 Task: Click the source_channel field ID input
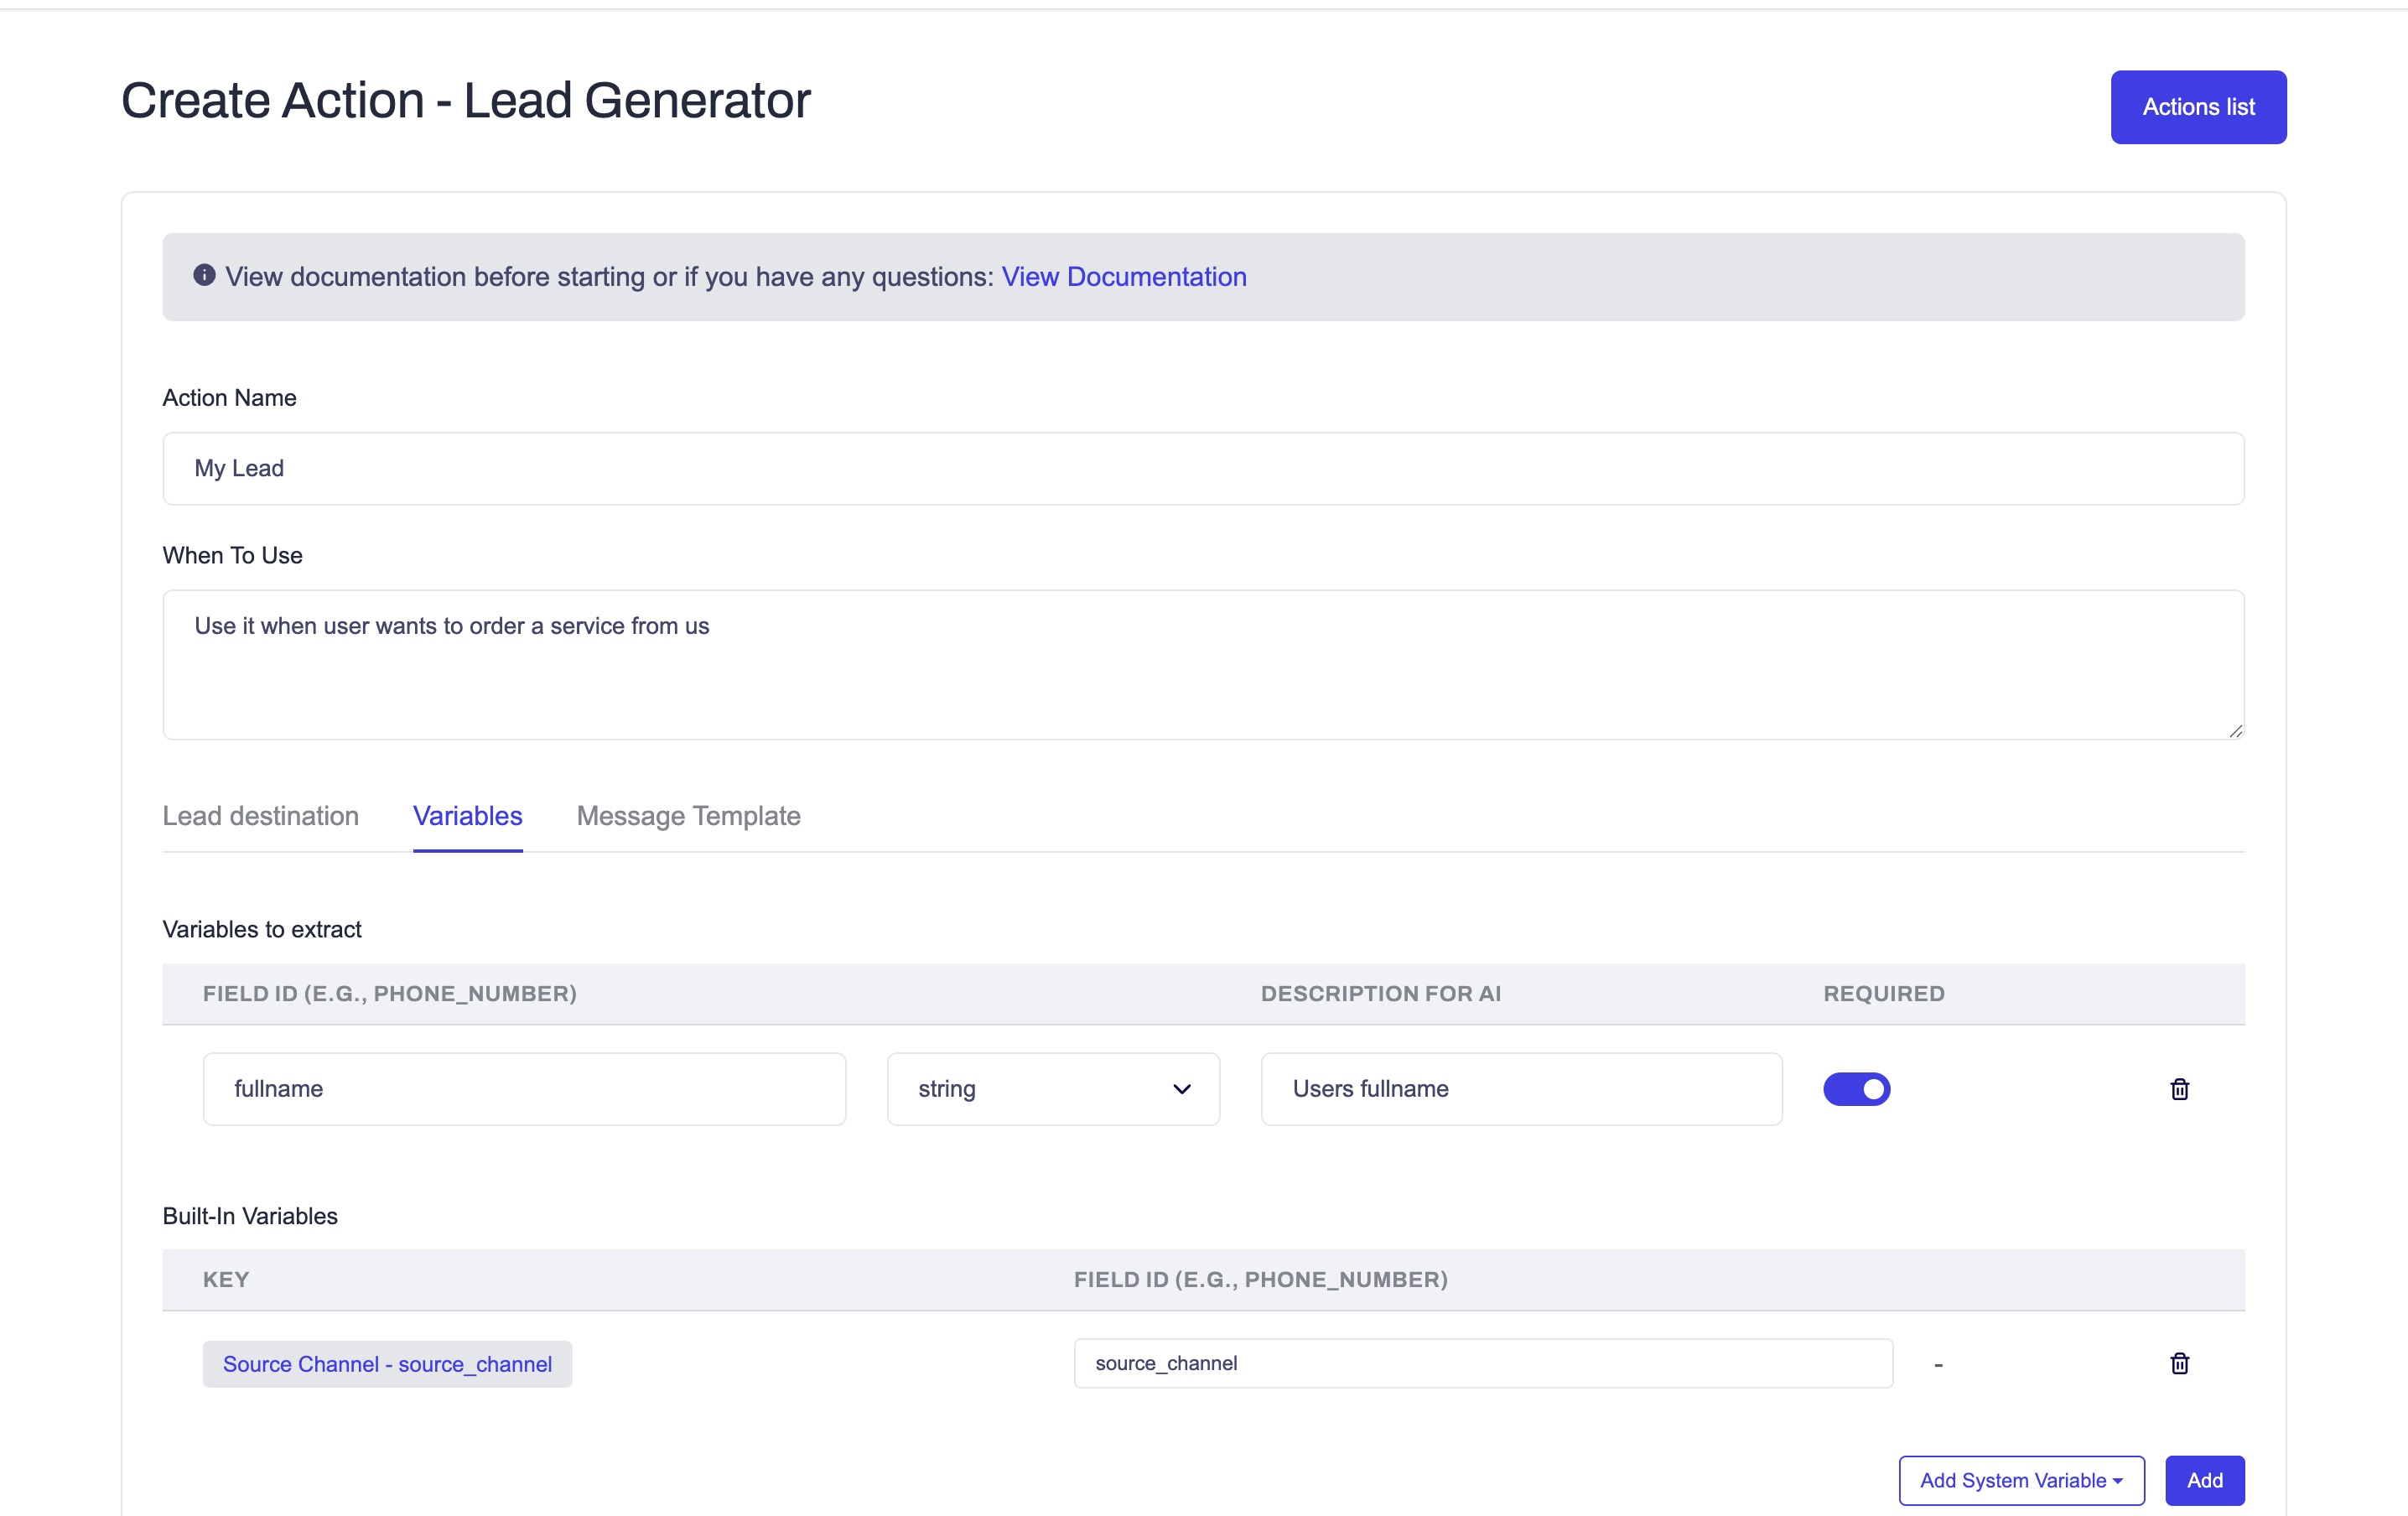tap(1483, 1363)
